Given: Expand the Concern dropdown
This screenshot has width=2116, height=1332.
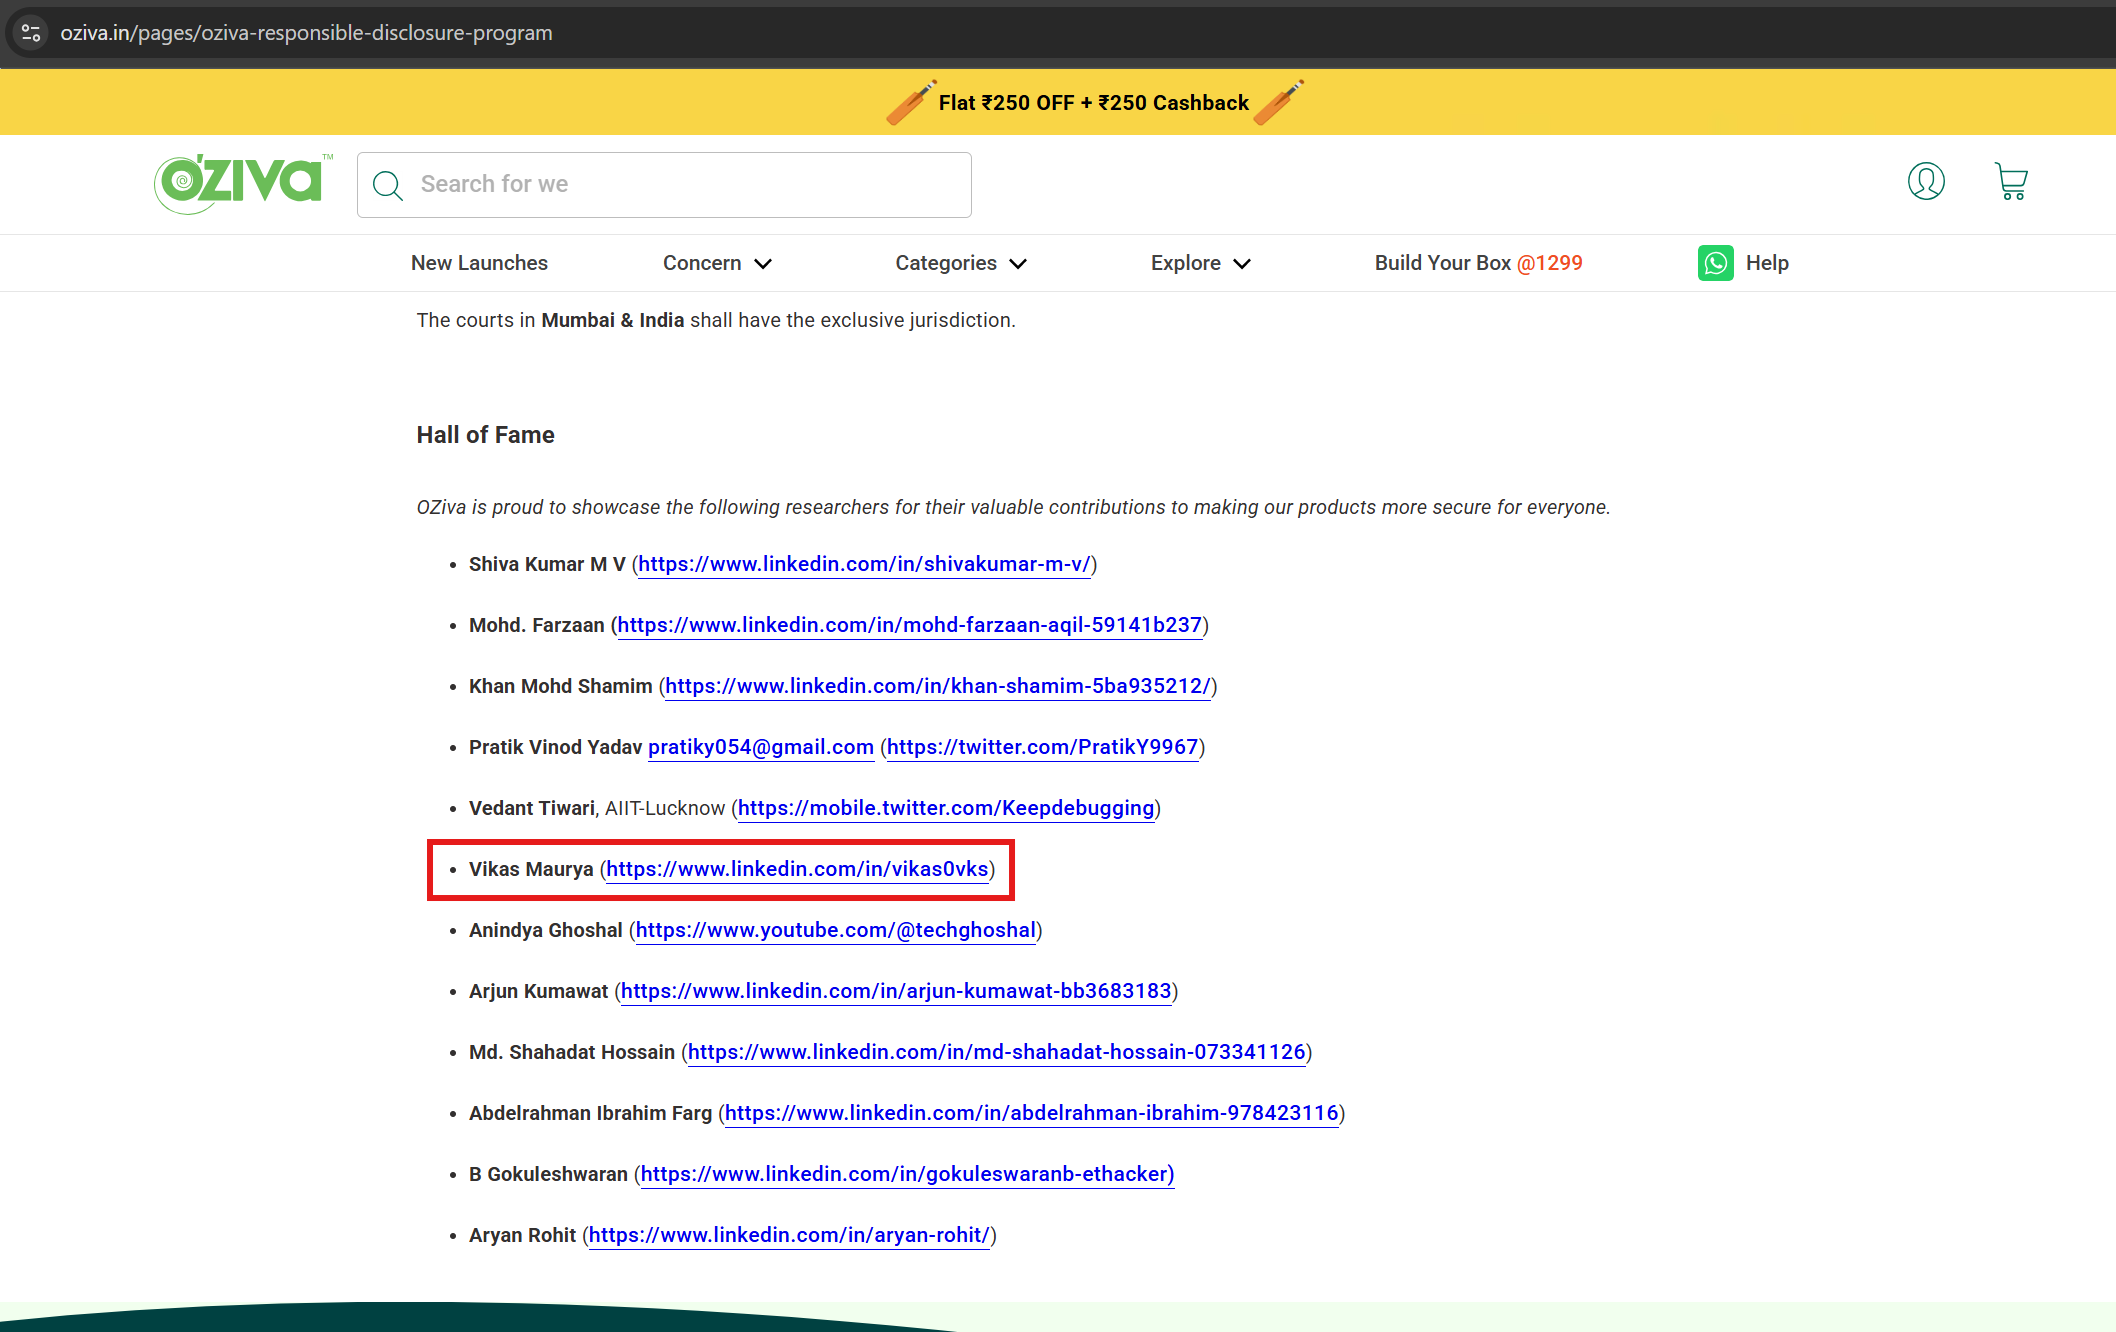Looking at the screenshot, I should pos(716,263).
